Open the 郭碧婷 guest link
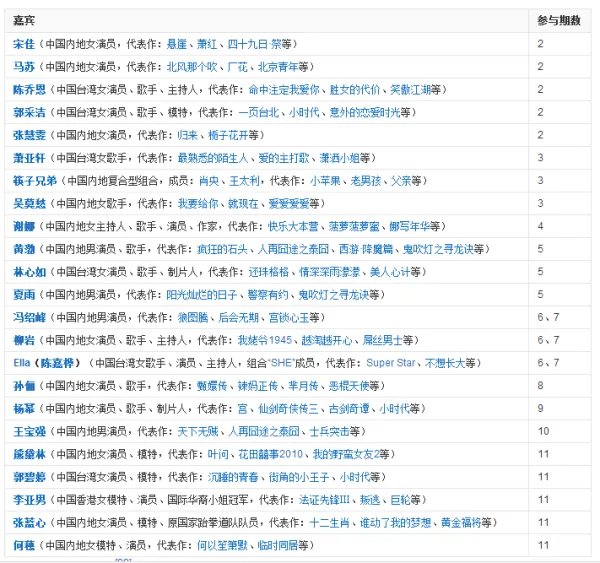Viewport: 600px width, 563px height. click(x=29, y=477)
